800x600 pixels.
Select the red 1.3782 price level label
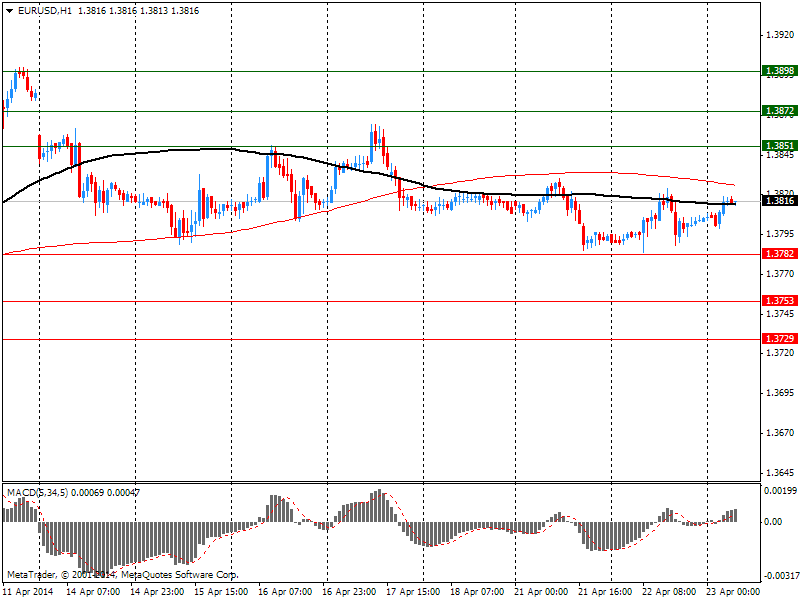click(779, 254)
